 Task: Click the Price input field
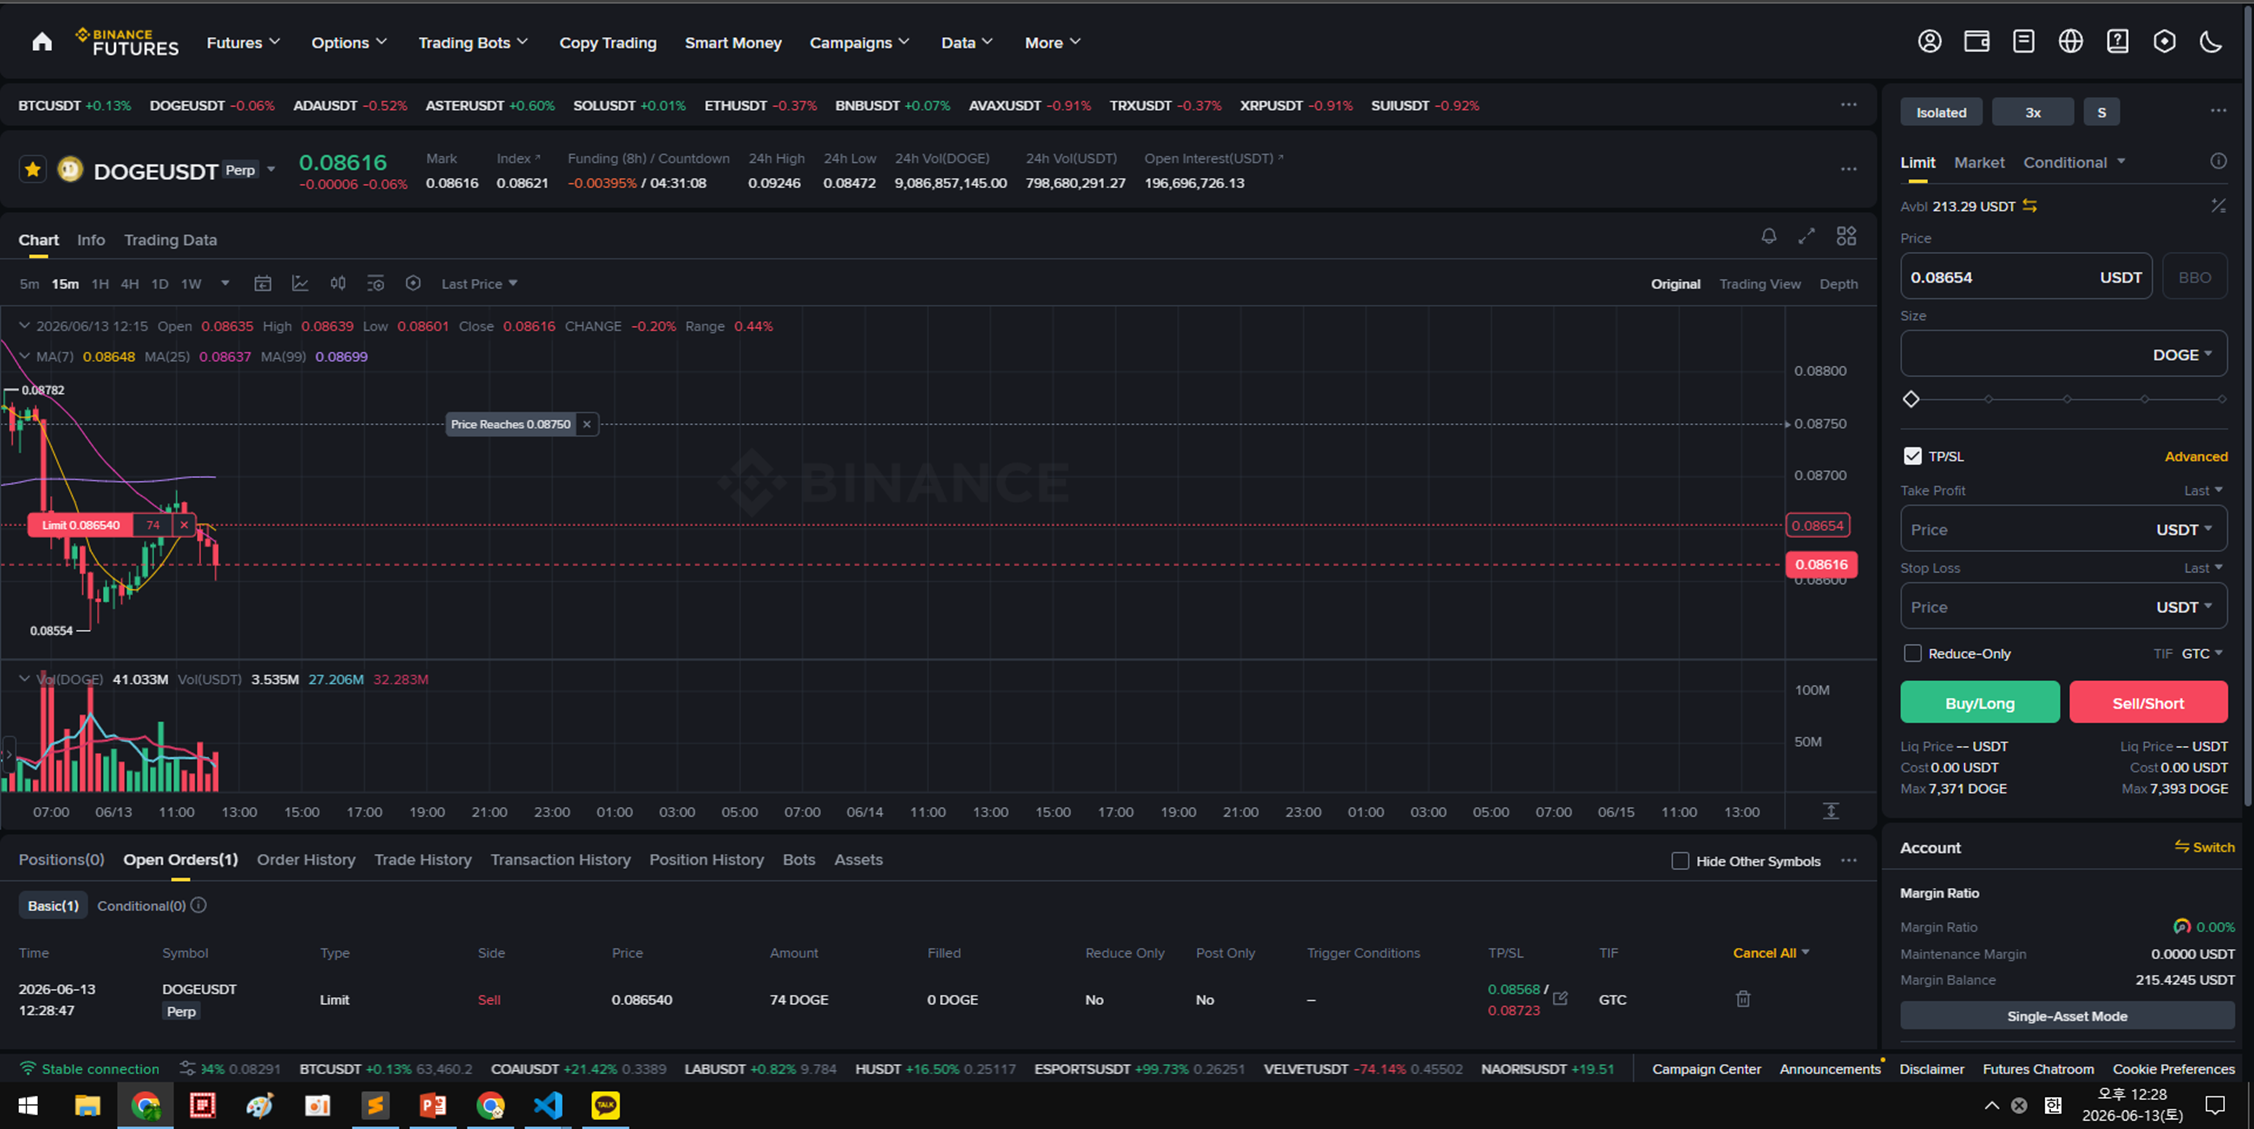coord(2026,277)
